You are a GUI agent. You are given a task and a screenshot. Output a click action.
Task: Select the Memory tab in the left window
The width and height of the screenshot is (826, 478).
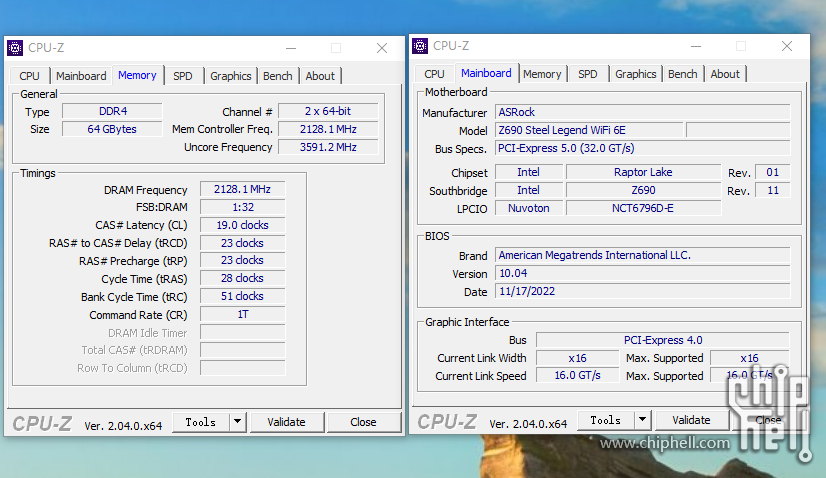tap(137, 75)
